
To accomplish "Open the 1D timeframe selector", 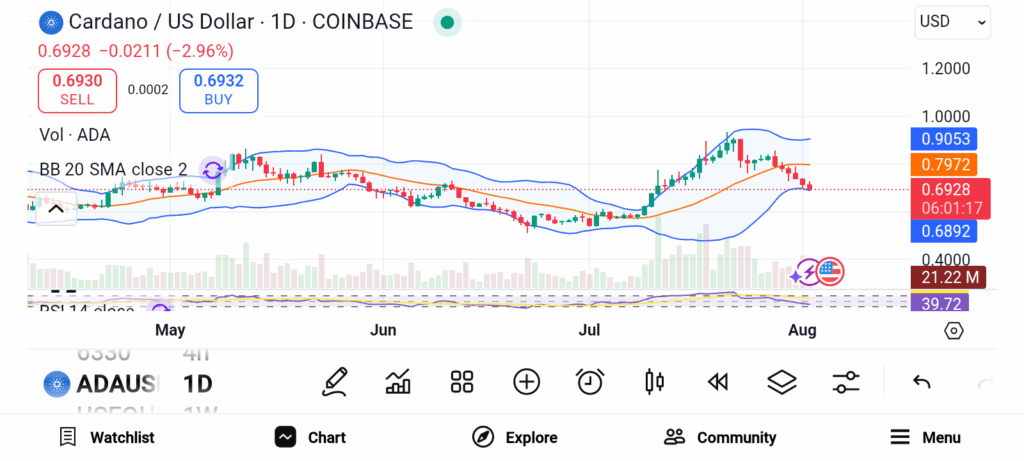I will pyautogui.click(x=197, y=383).
